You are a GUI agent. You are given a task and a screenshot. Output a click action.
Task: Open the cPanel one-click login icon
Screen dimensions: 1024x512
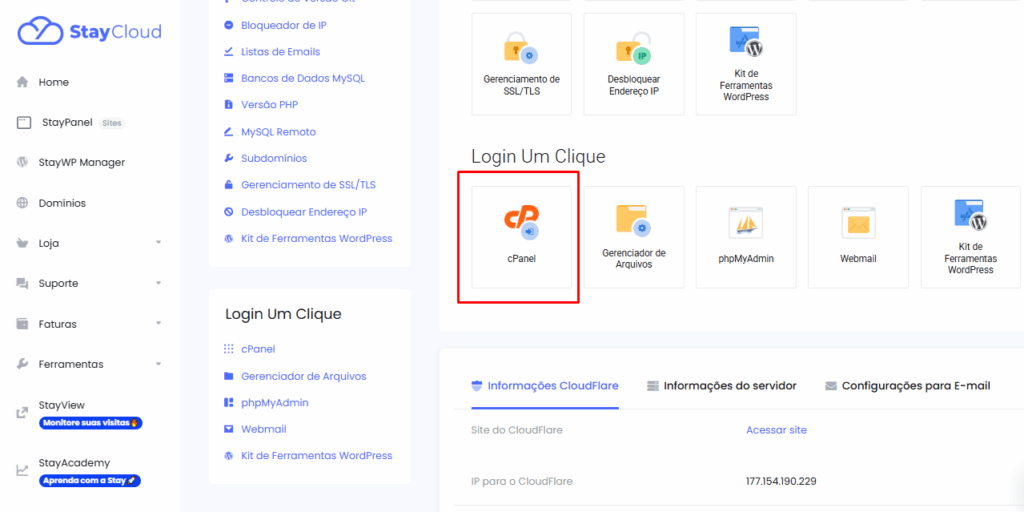pyautogui.click(x=521, y=222)
